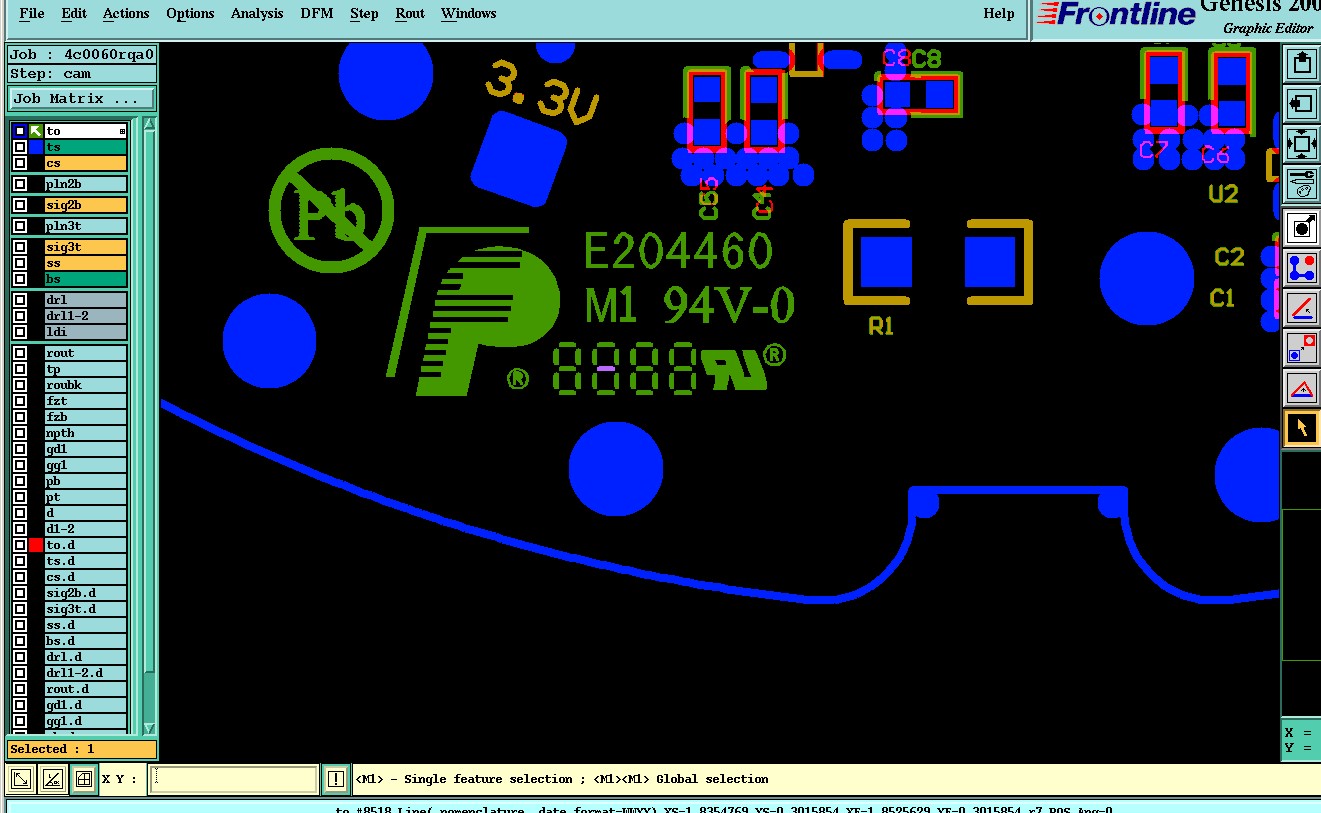Toggle display checkbox for layer 'drl'

tap(19, 300)
